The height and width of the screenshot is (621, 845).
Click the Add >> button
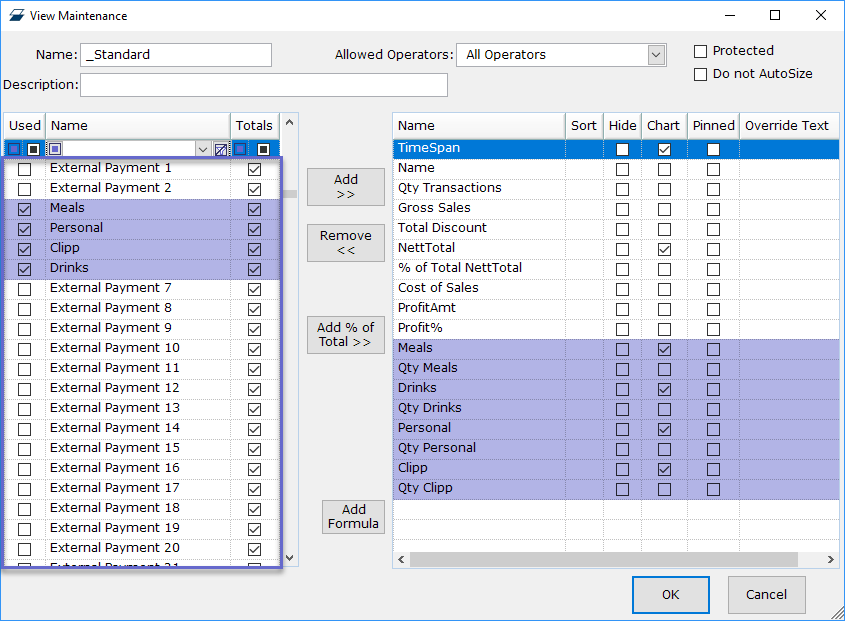pyautogui.click(x=345, y=187)
